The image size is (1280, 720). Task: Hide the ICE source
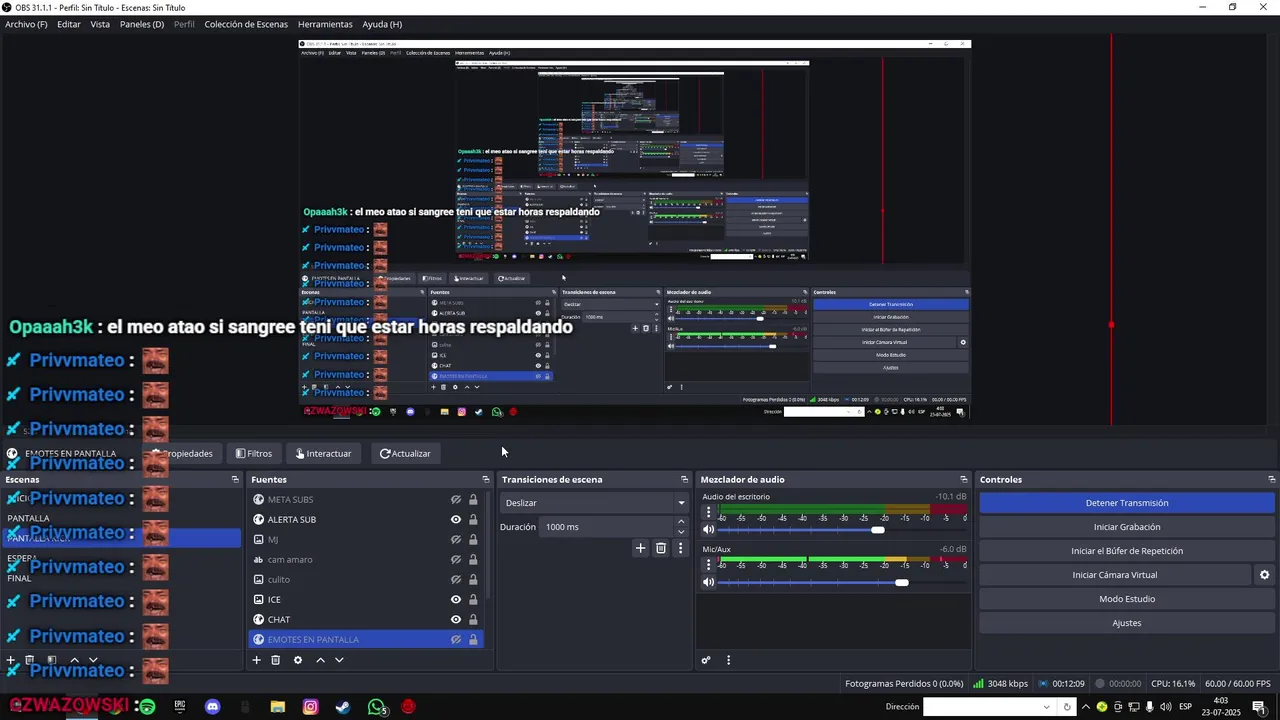[456, 600]
